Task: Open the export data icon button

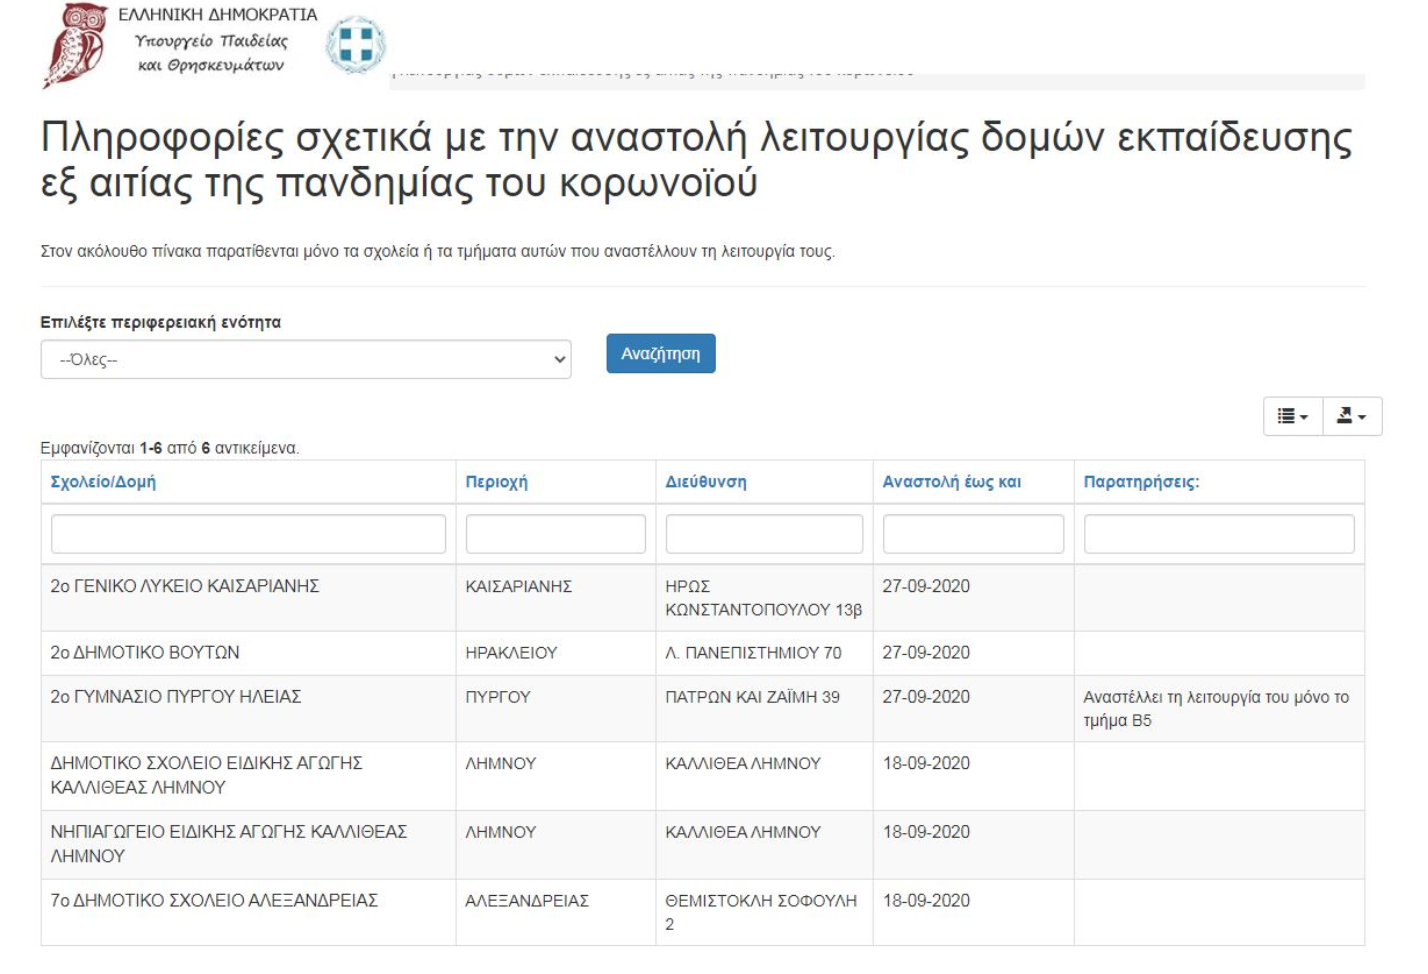Action: click(1351, 416)
